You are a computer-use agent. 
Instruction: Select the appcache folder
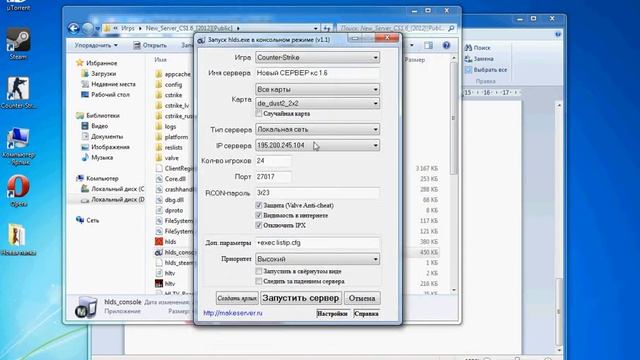point(173,74)
